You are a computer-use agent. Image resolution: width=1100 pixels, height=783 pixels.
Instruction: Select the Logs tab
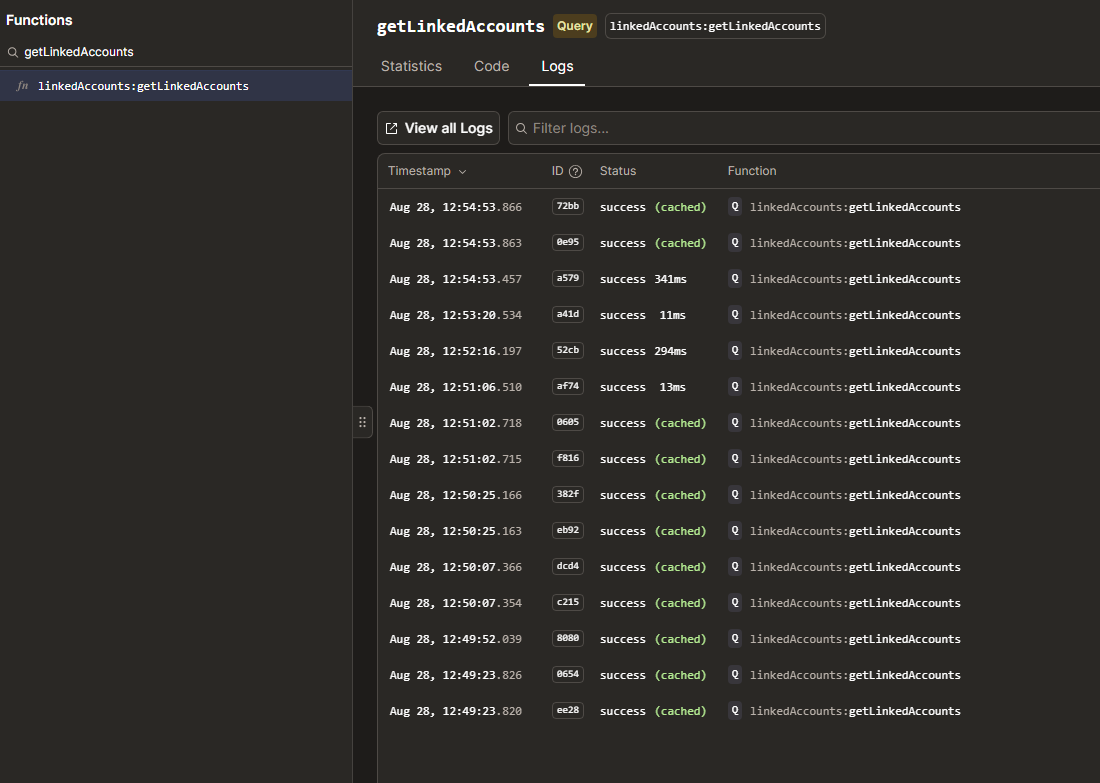point(557,66)
